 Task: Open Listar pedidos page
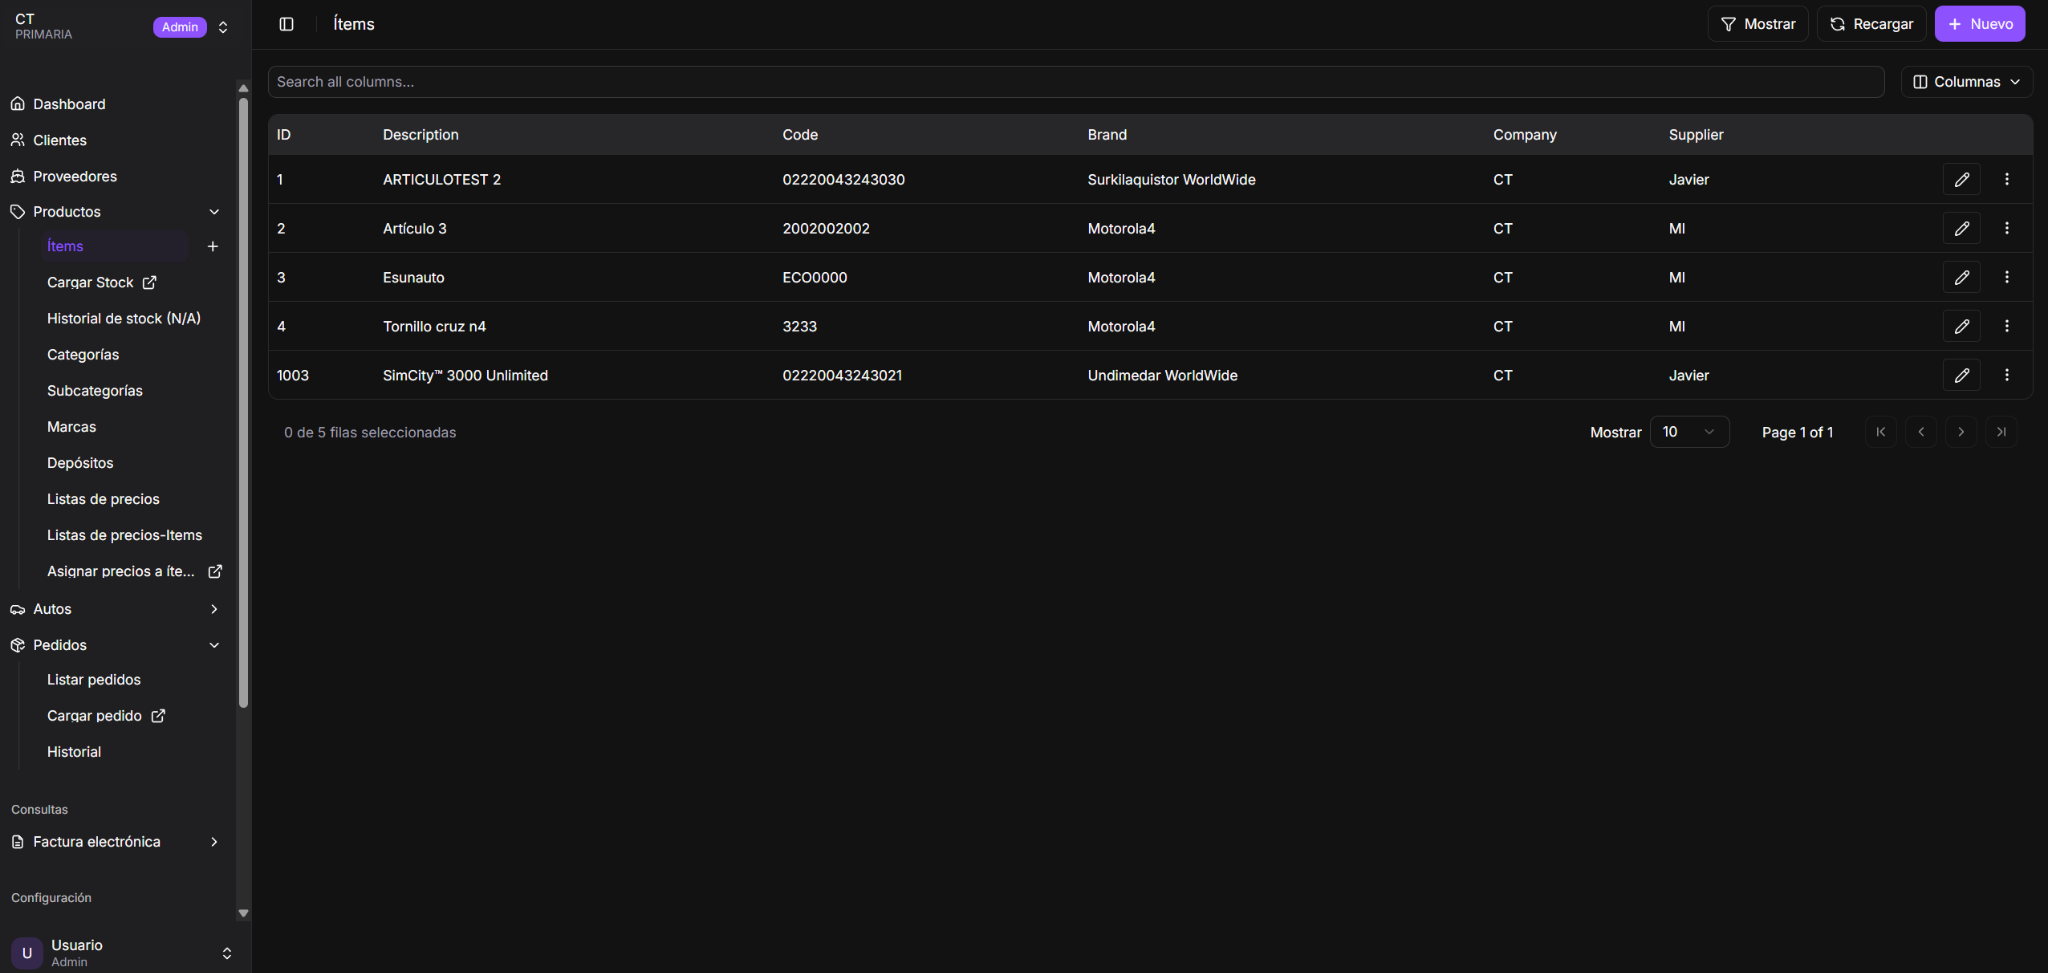coord(94,680)
